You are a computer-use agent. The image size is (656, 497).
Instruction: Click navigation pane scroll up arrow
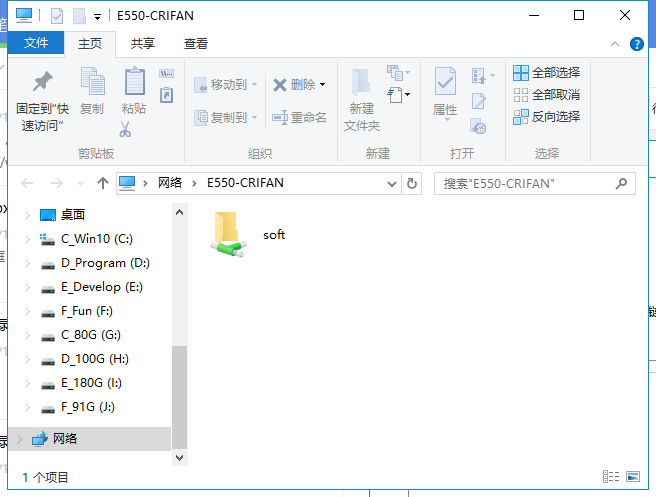[x=179, y=213]
